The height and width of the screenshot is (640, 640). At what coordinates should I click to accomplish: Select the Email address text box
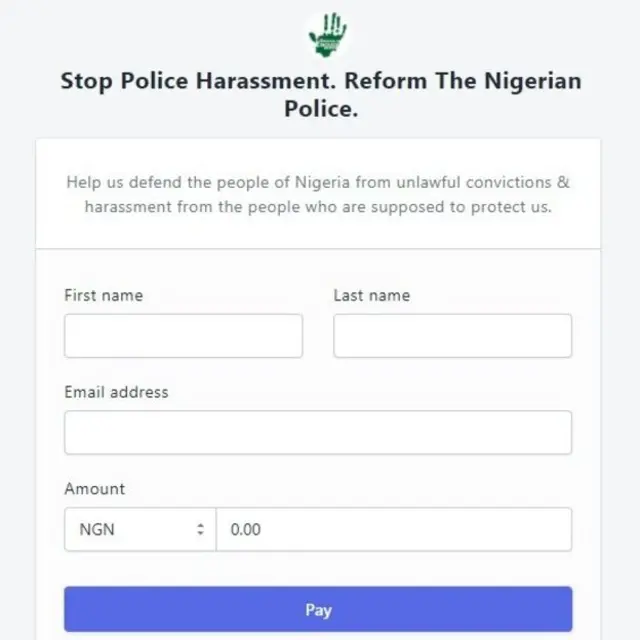pos(318,433)
